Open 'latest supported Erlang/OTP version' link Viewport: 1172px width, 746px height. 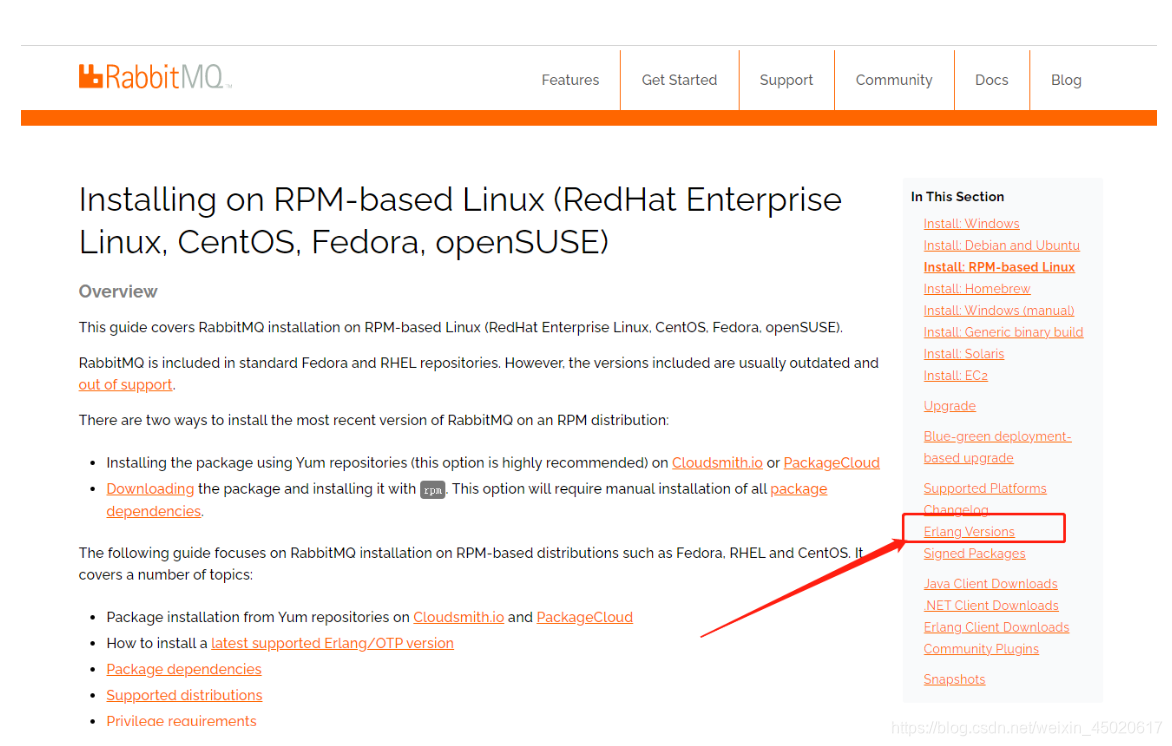coord(332,644)
